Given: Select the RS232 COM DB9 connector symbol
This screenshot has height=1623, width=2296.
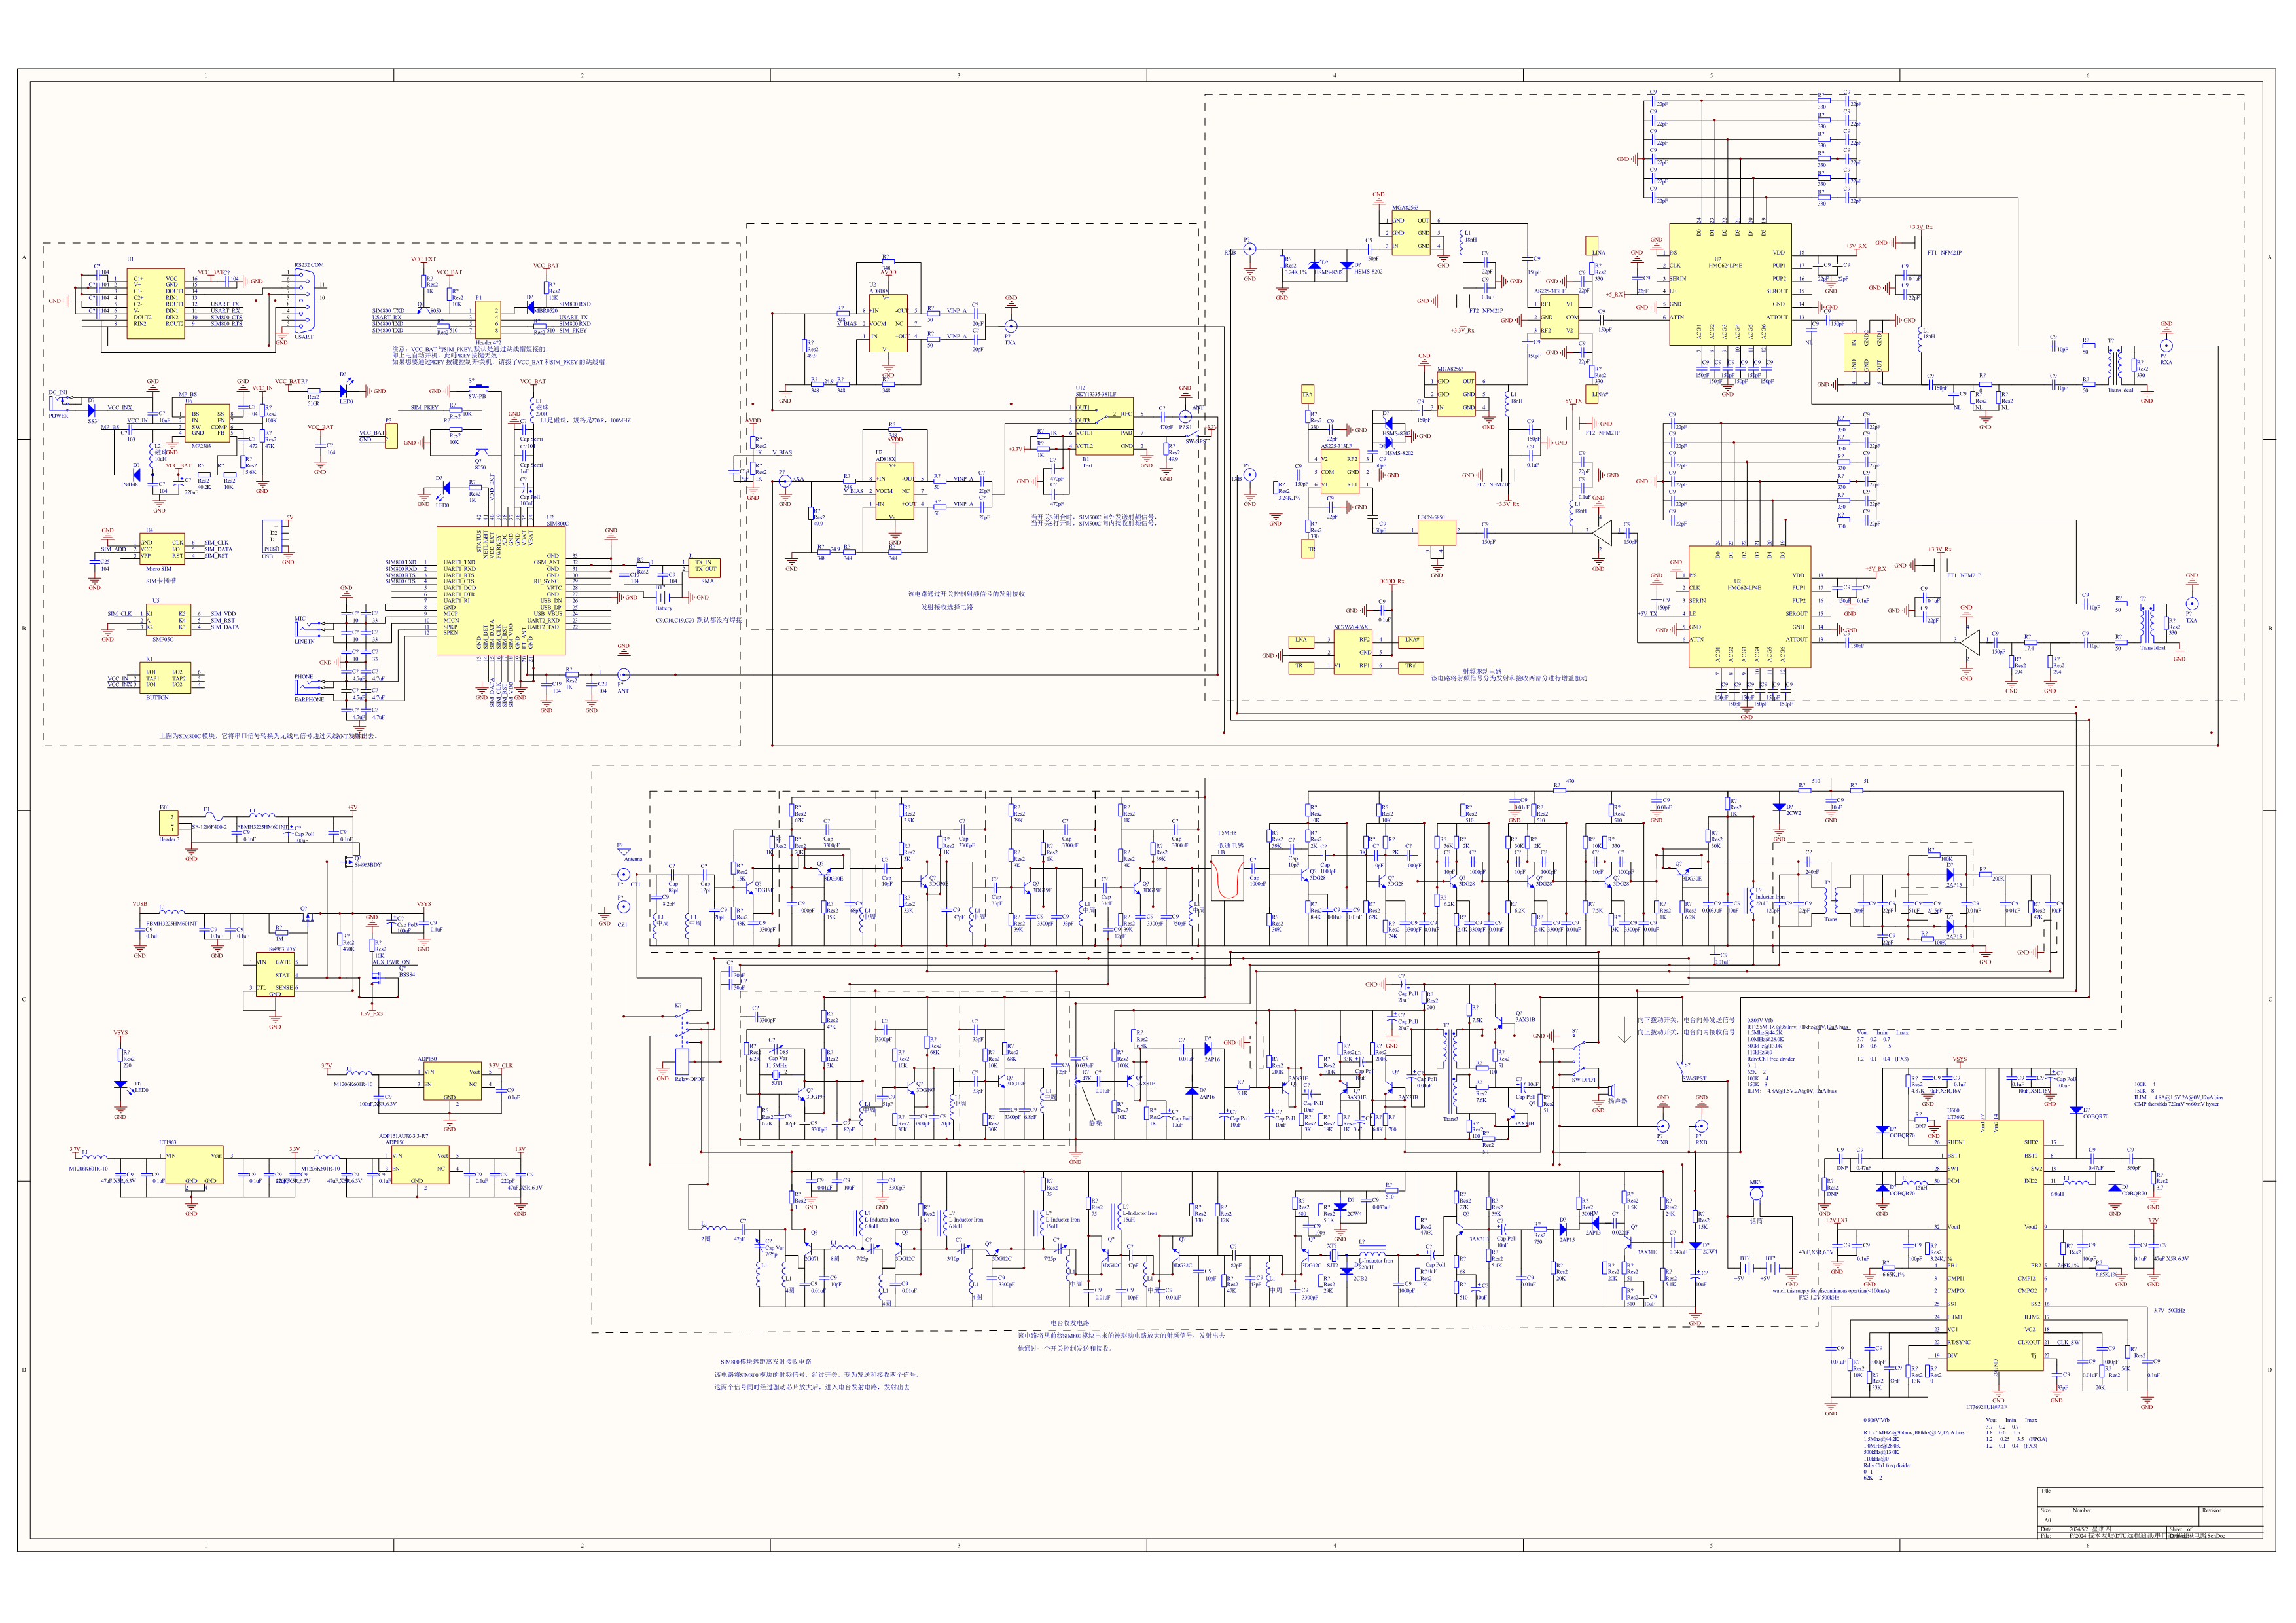Looking at the screenshot, I should pos(303,301).
